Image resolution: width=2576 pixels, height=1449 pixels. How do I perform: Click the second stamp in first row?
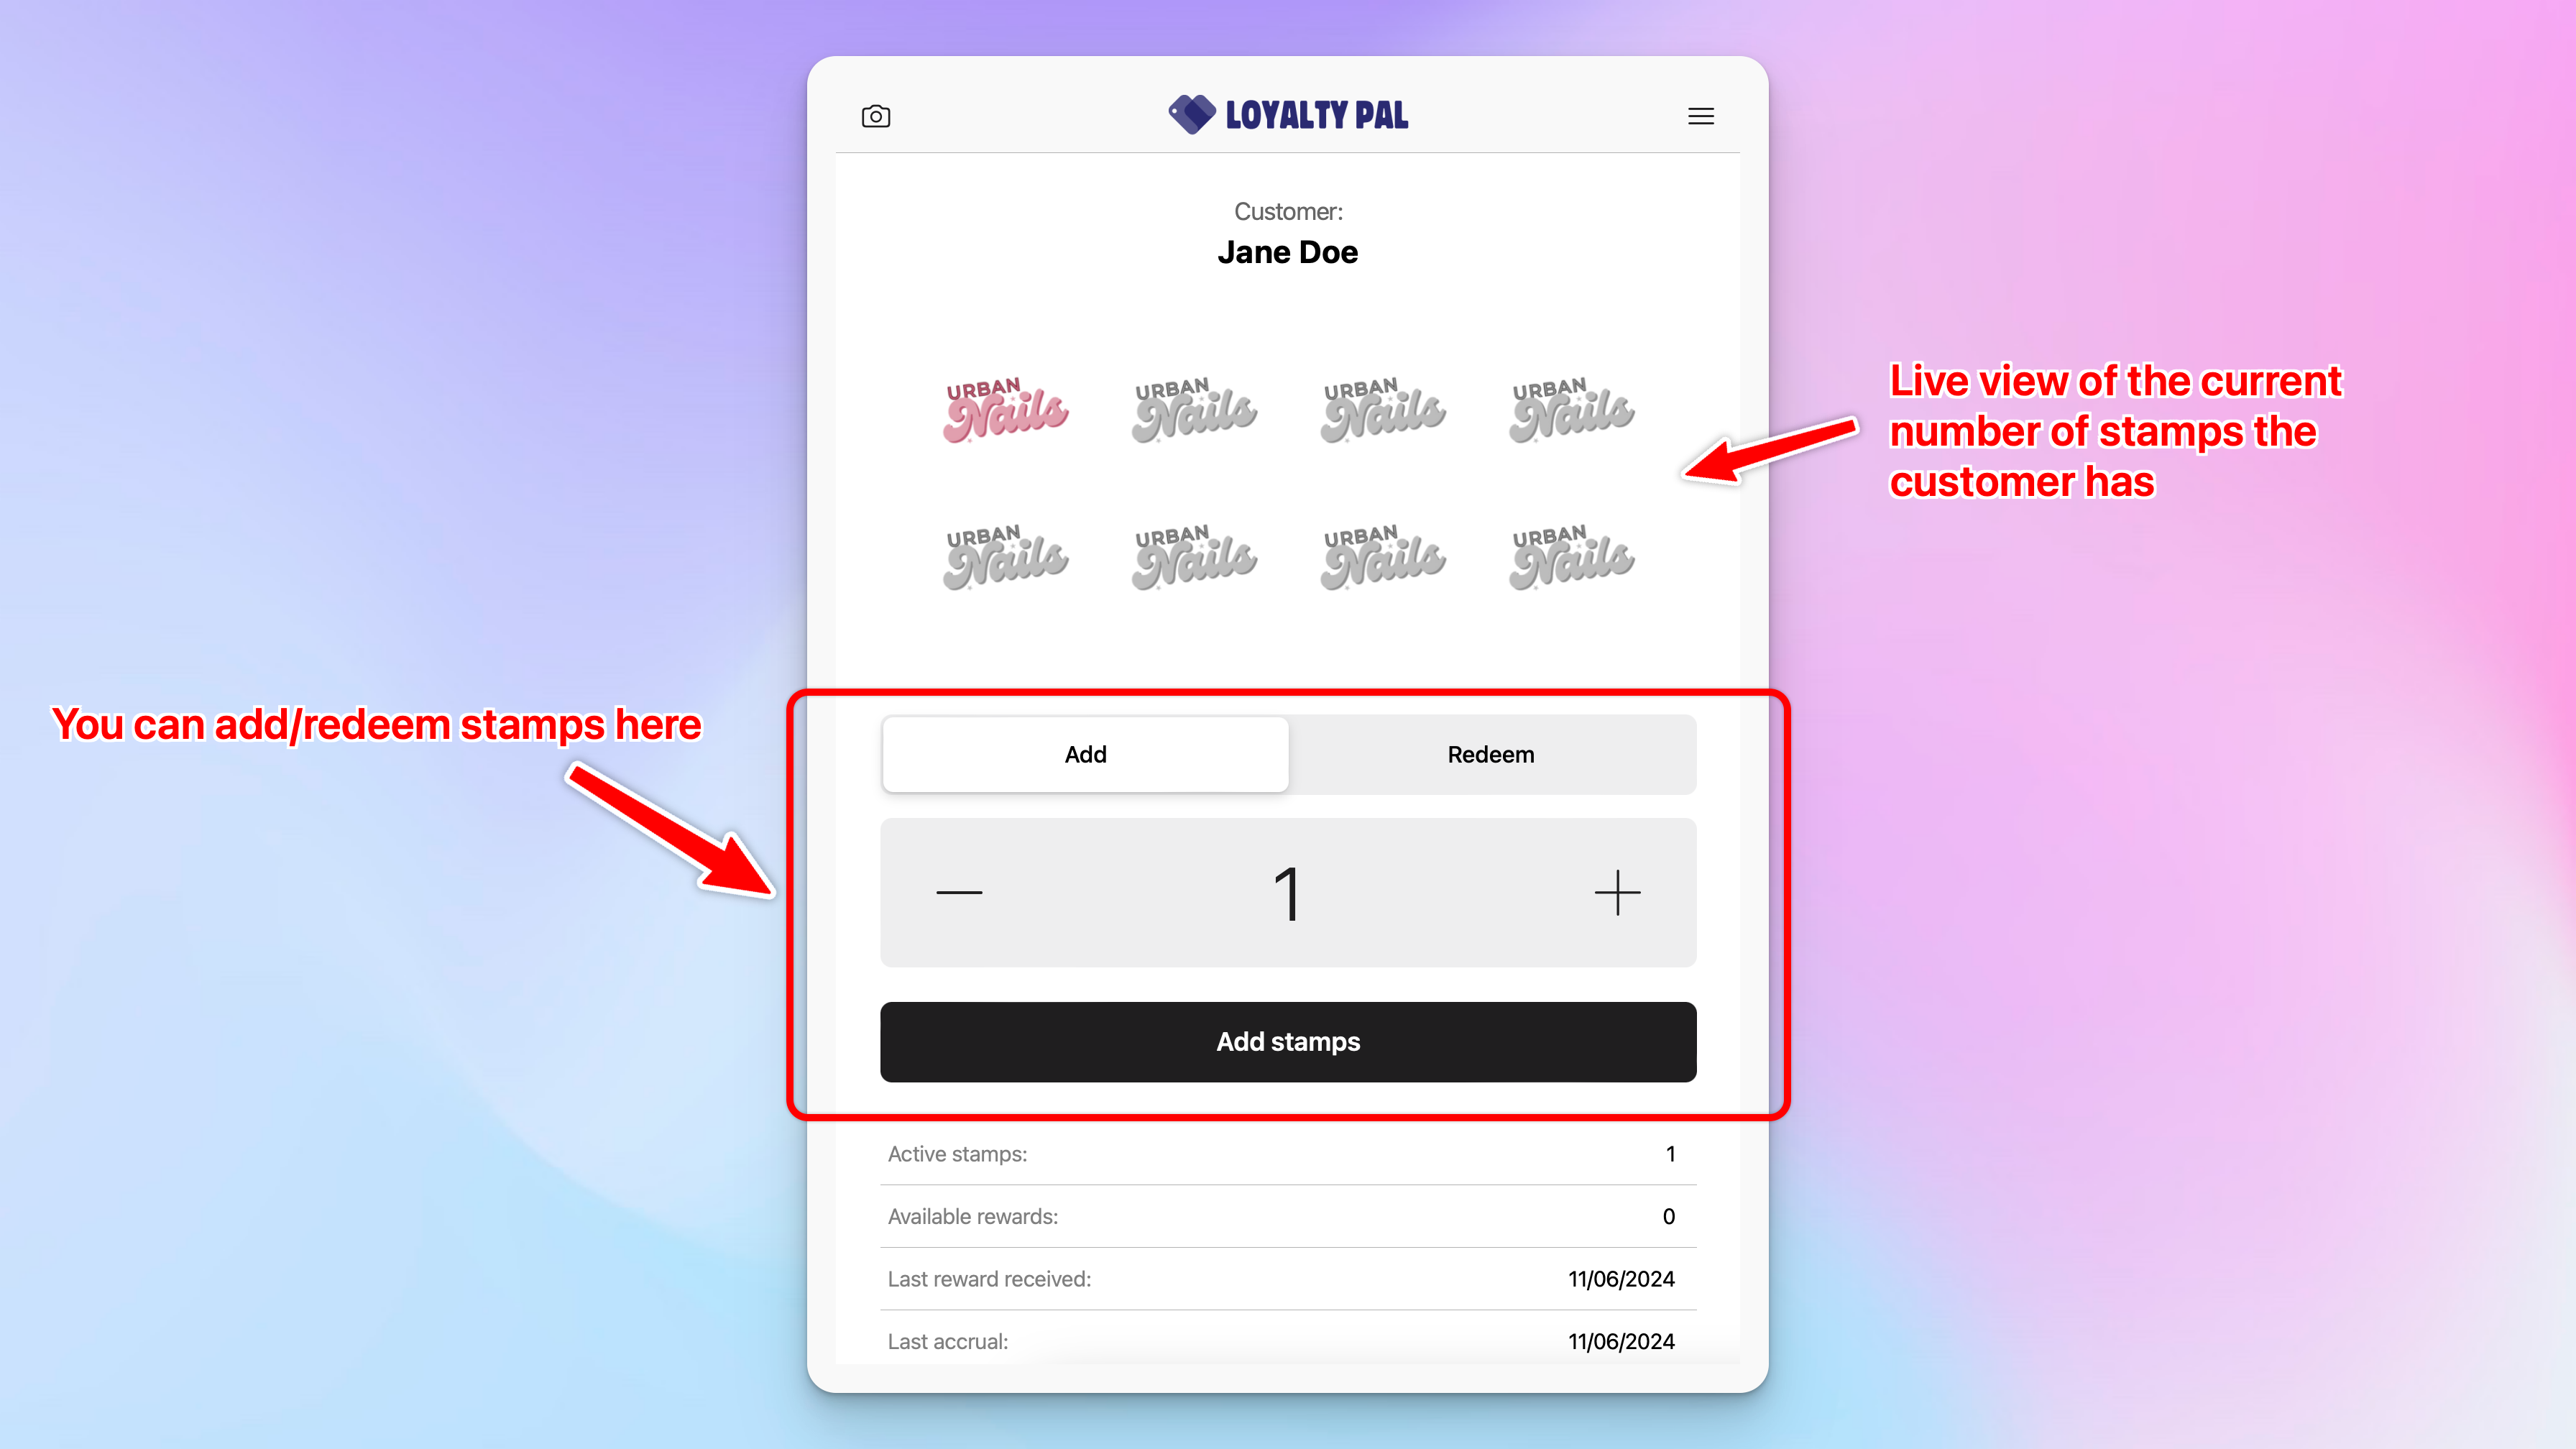(x=1194, y=410)
